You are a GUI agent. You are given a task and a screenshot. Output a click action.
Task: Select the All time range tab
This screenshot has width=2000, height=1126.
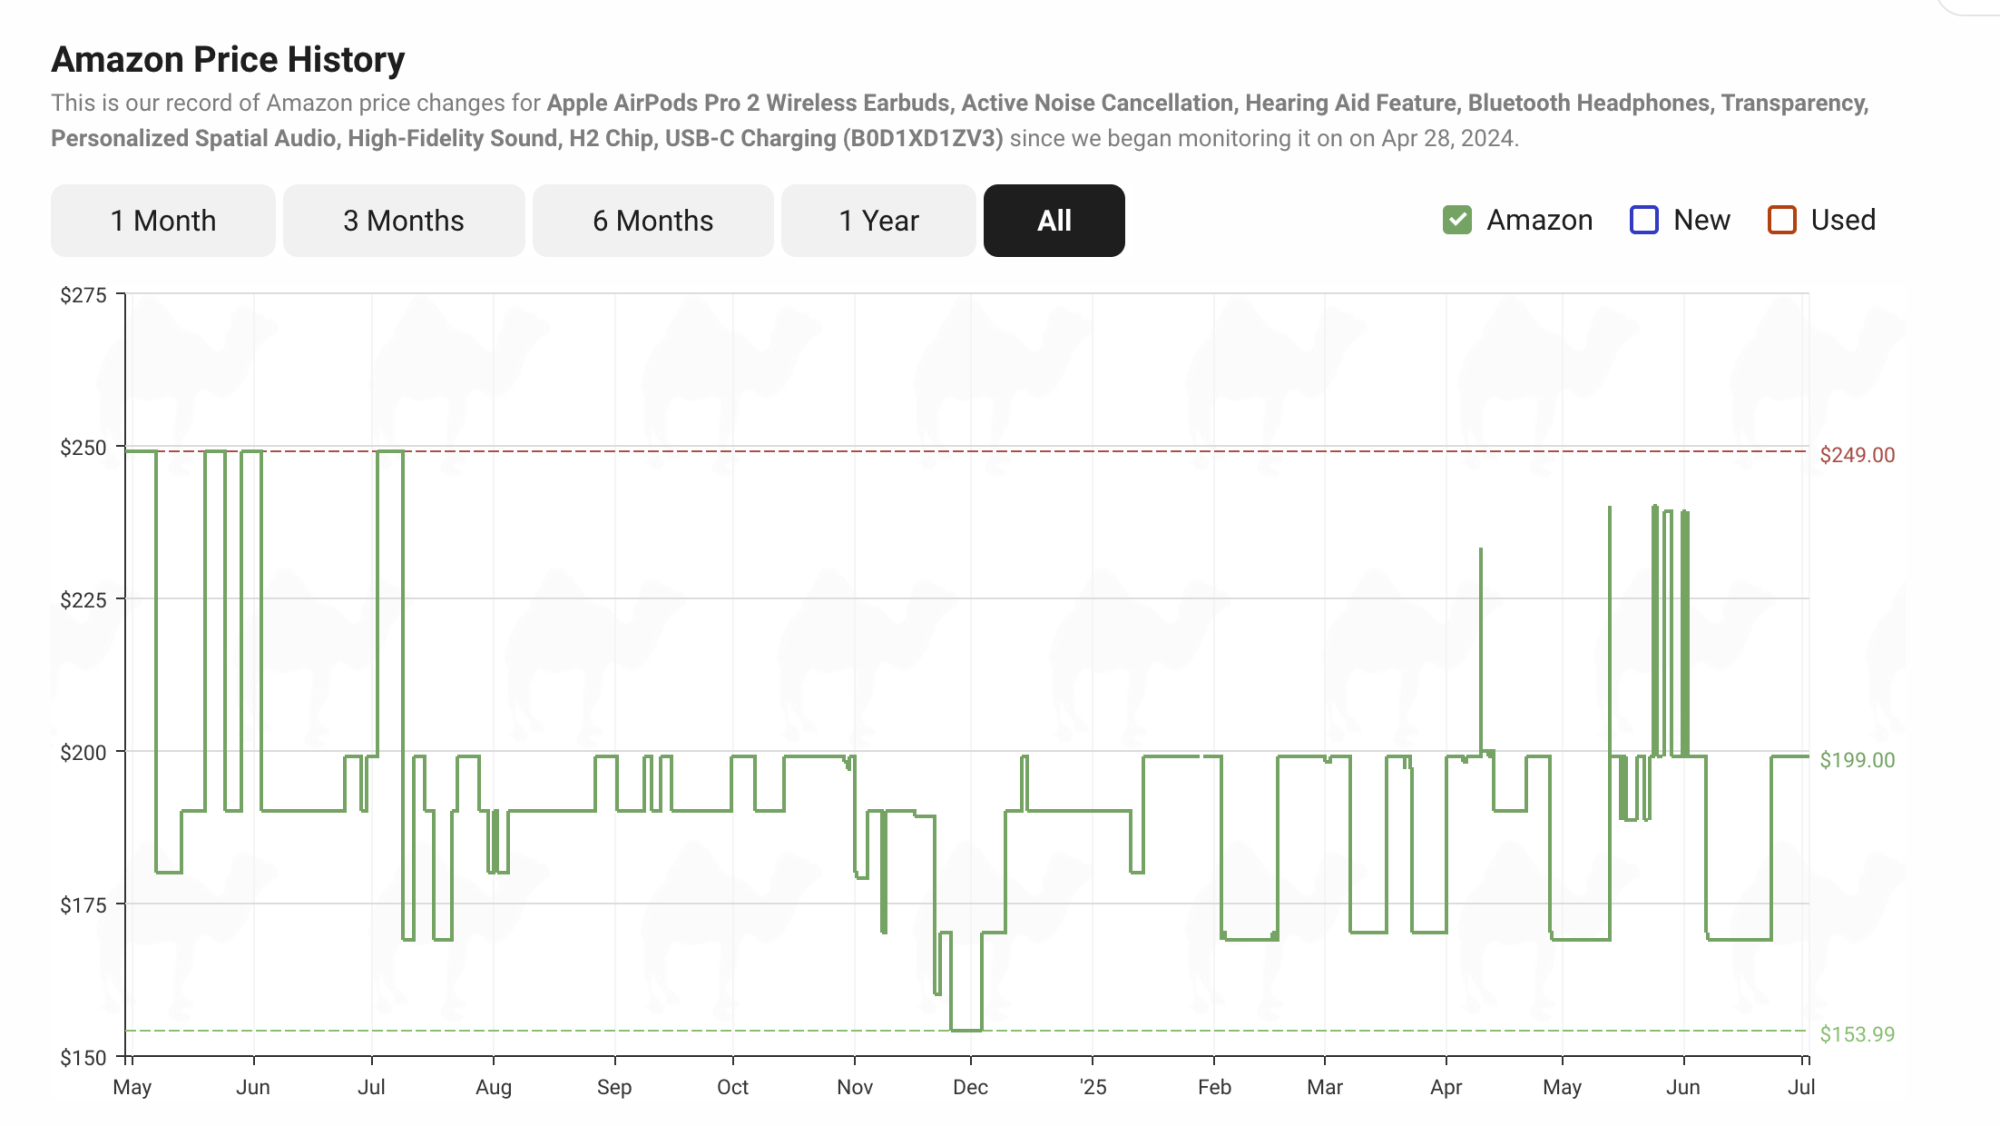1054,220
